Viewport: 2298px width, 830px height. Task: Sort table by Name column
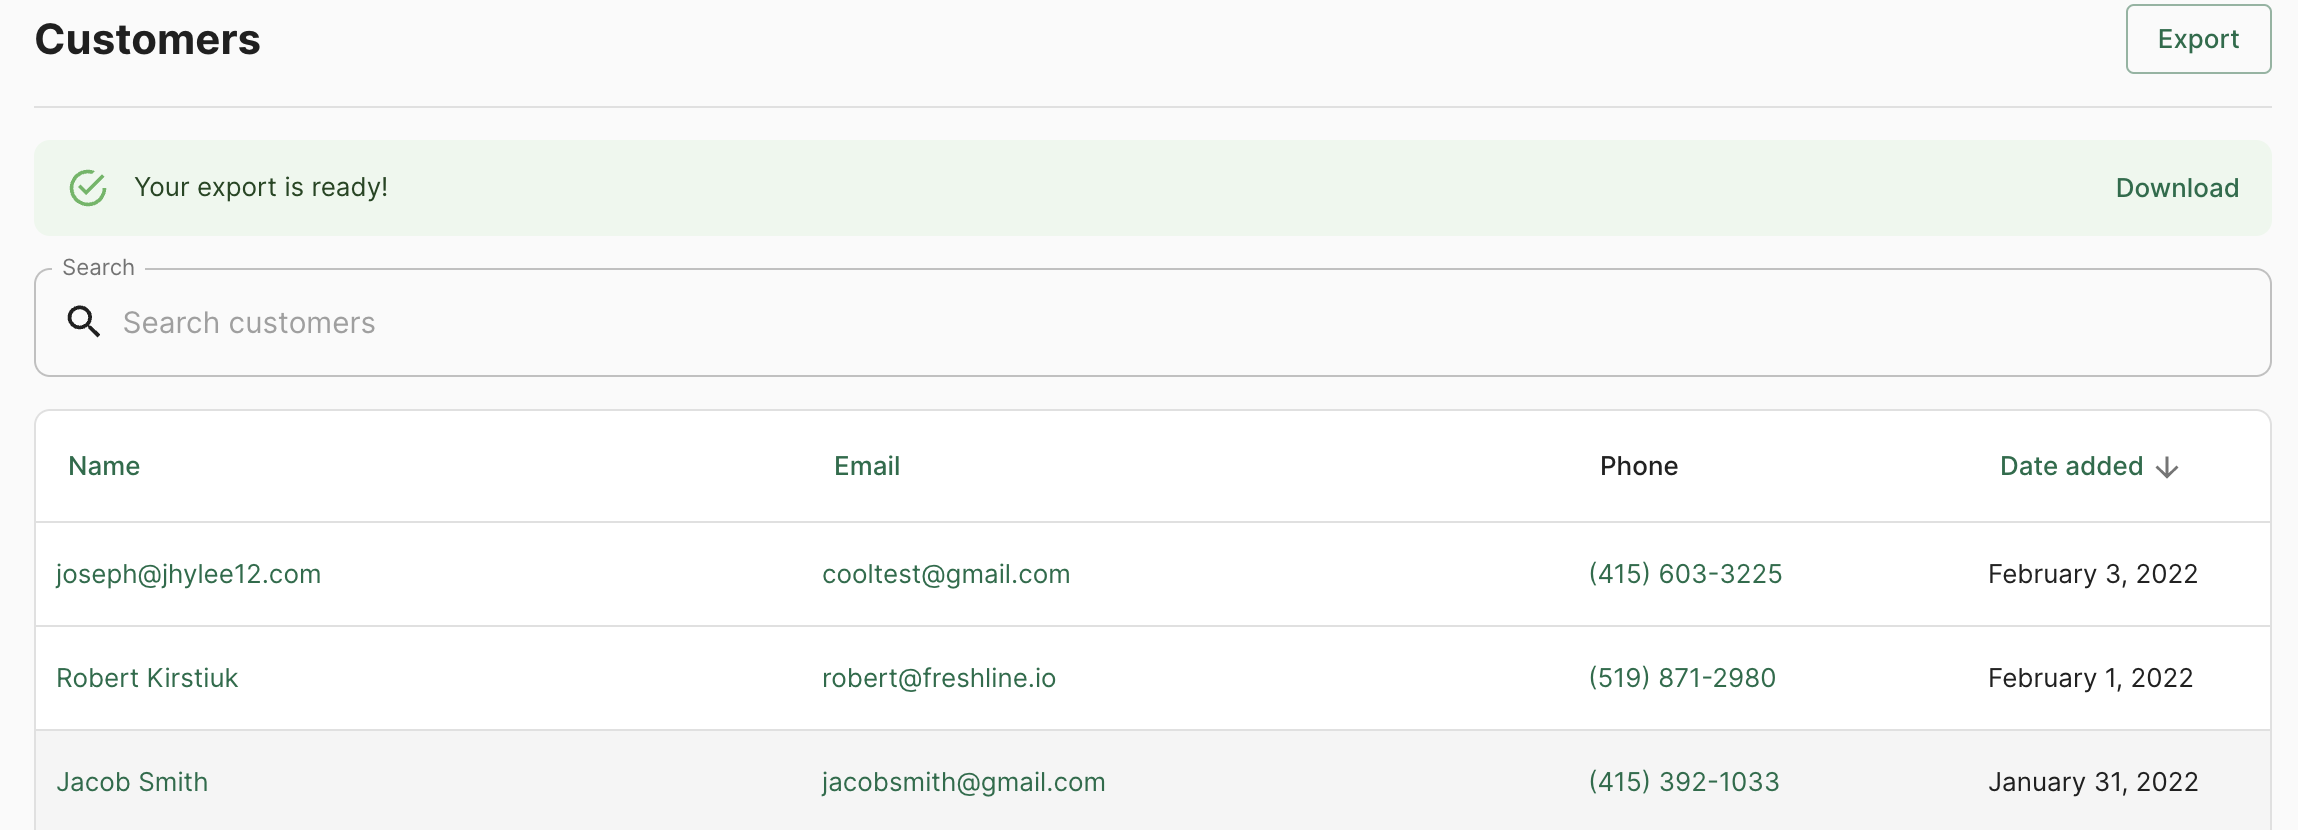pyautogui.click(x=104, y=466)
